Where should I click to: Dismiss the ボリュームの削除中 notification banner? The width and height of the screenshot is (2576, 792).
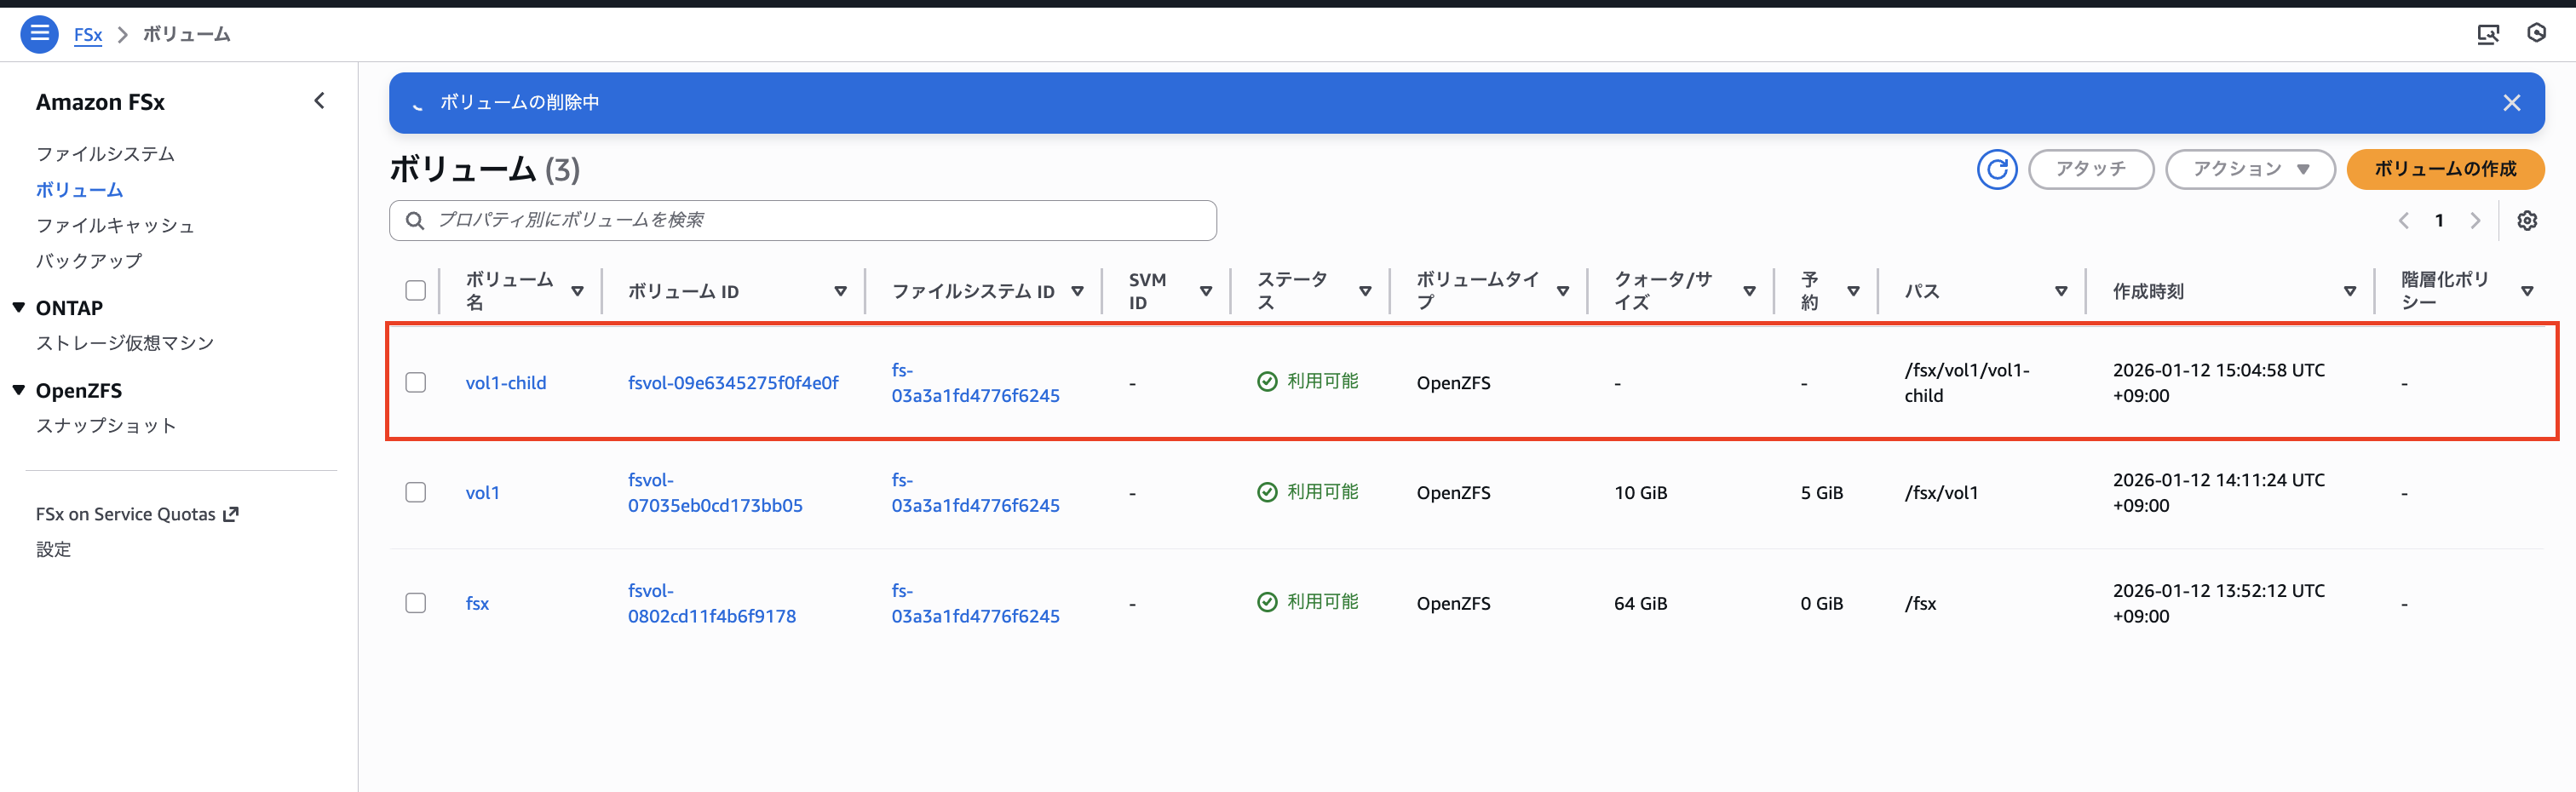coord(2512,102)
